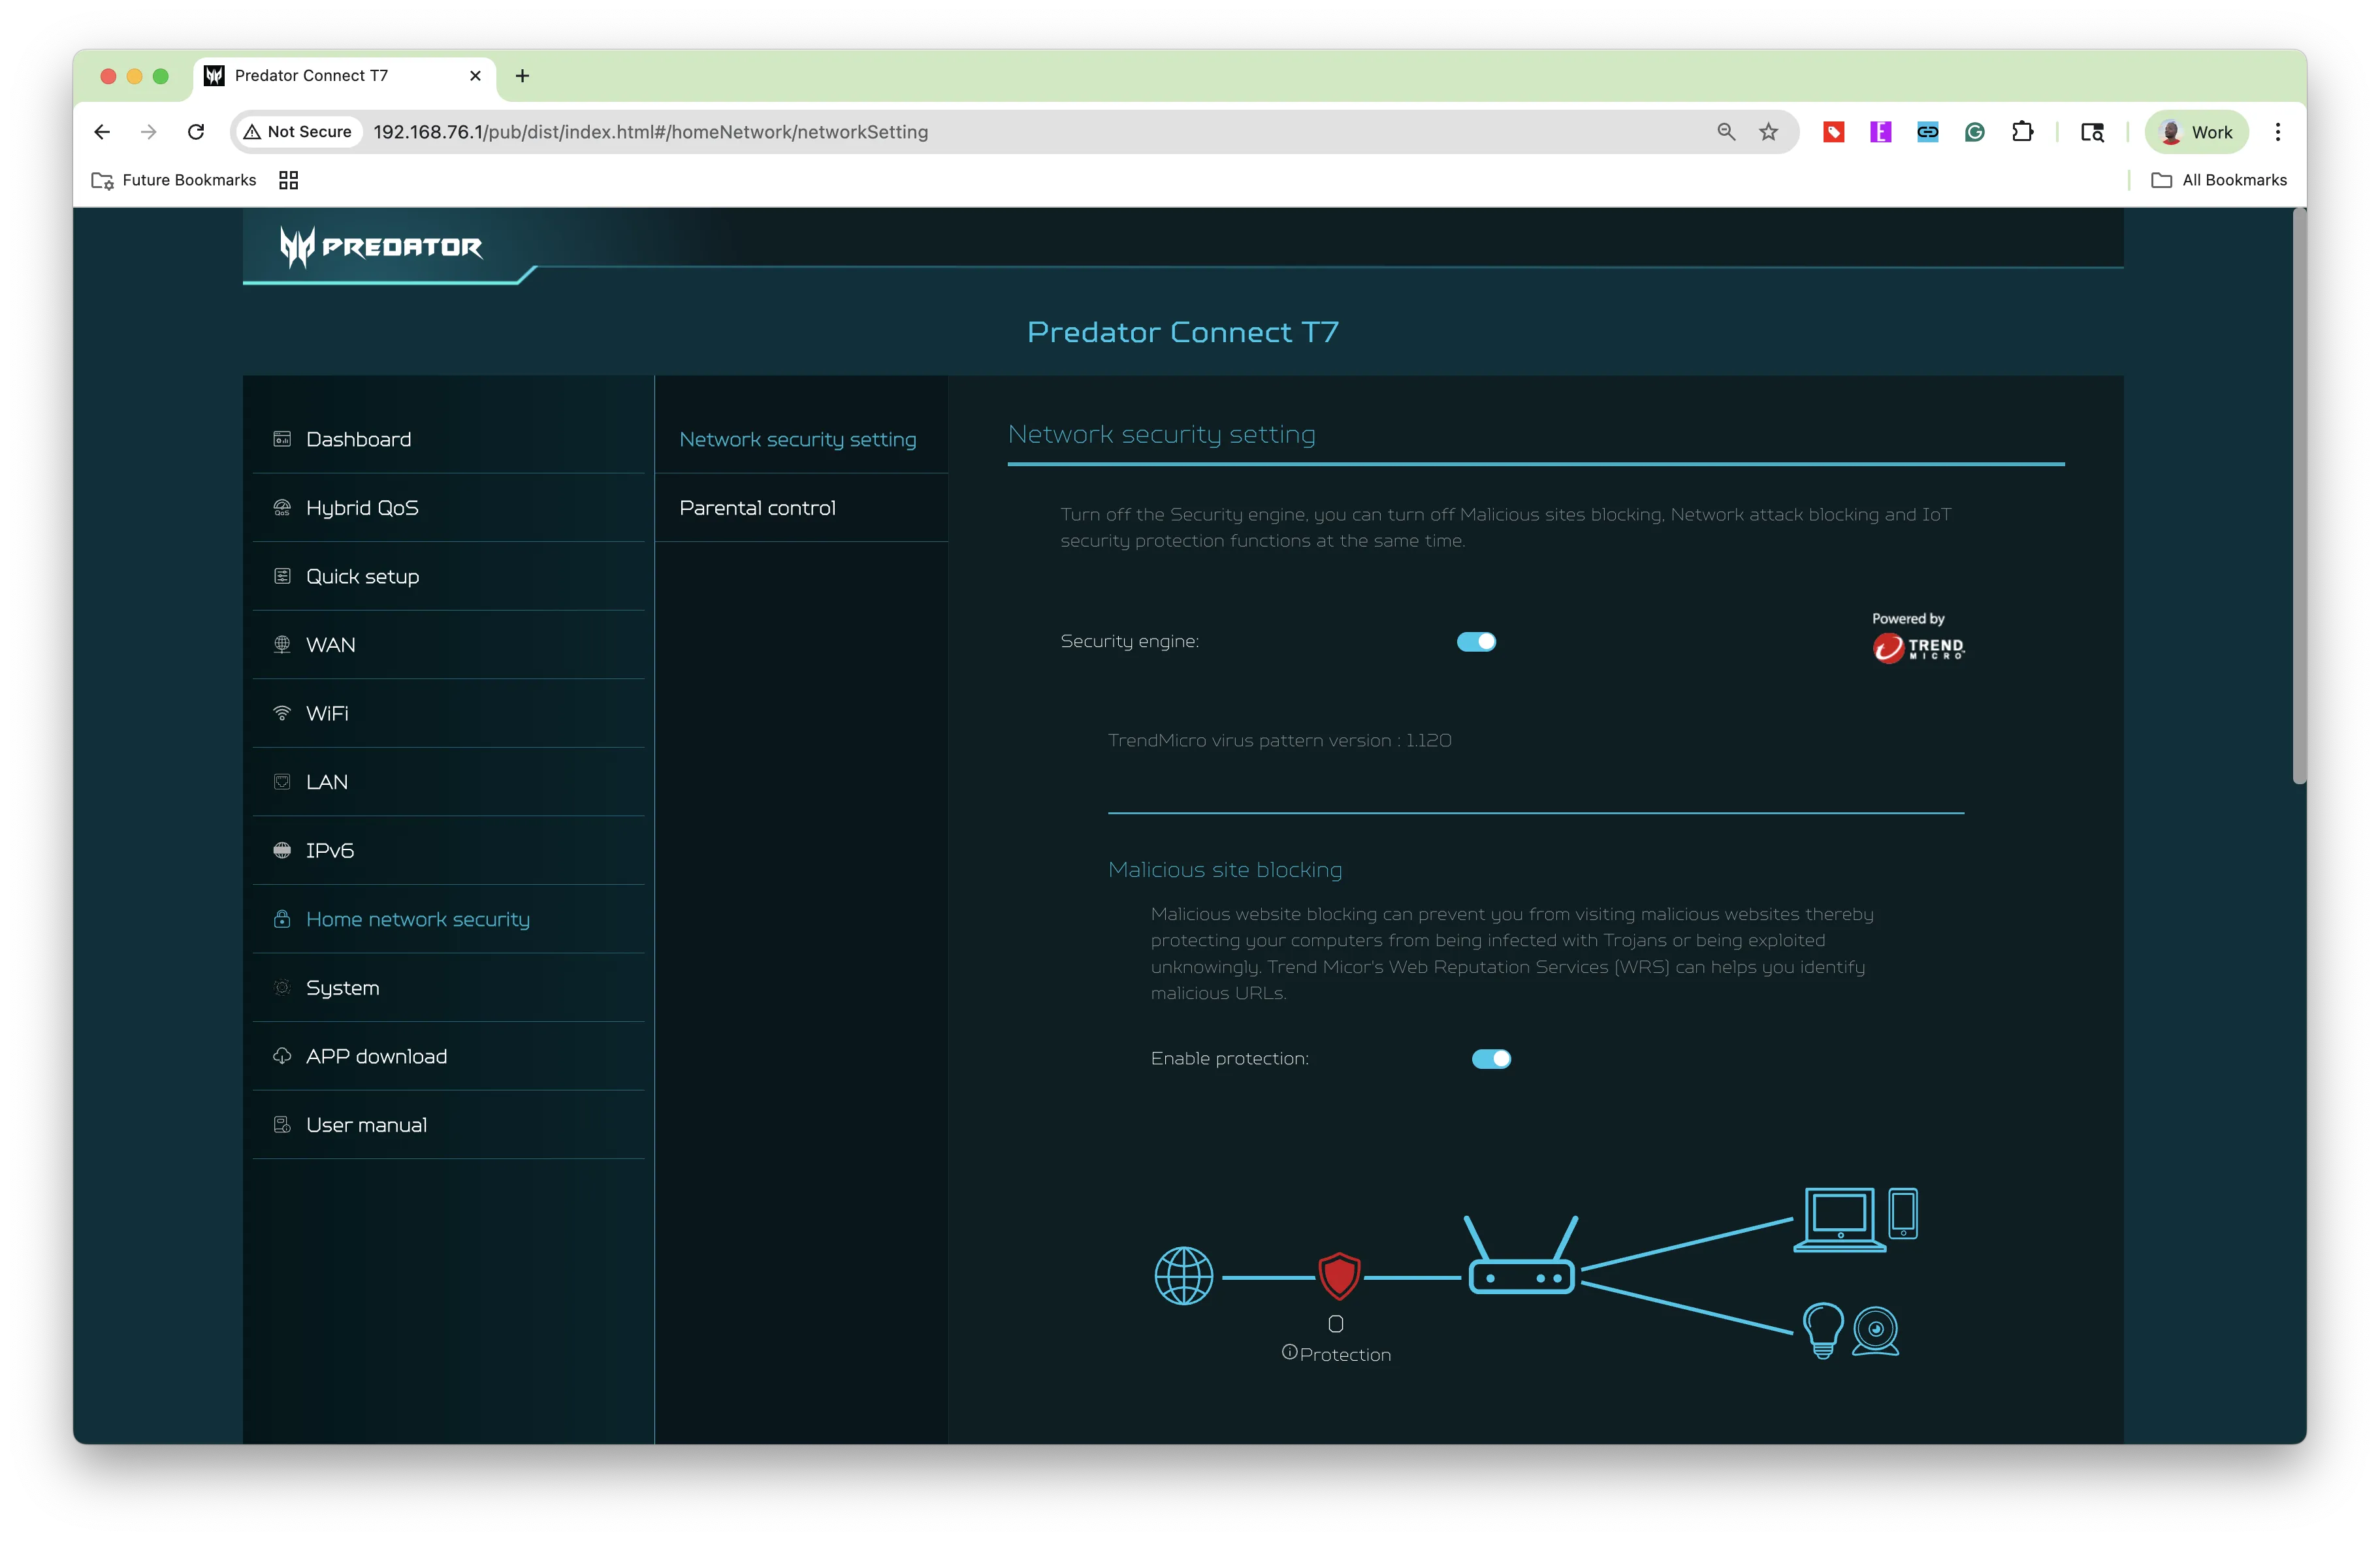Open the Hybrid QoS menu item
Image resolution: width=2380 pixels, height=1541 pixels.
click(448, 508)
